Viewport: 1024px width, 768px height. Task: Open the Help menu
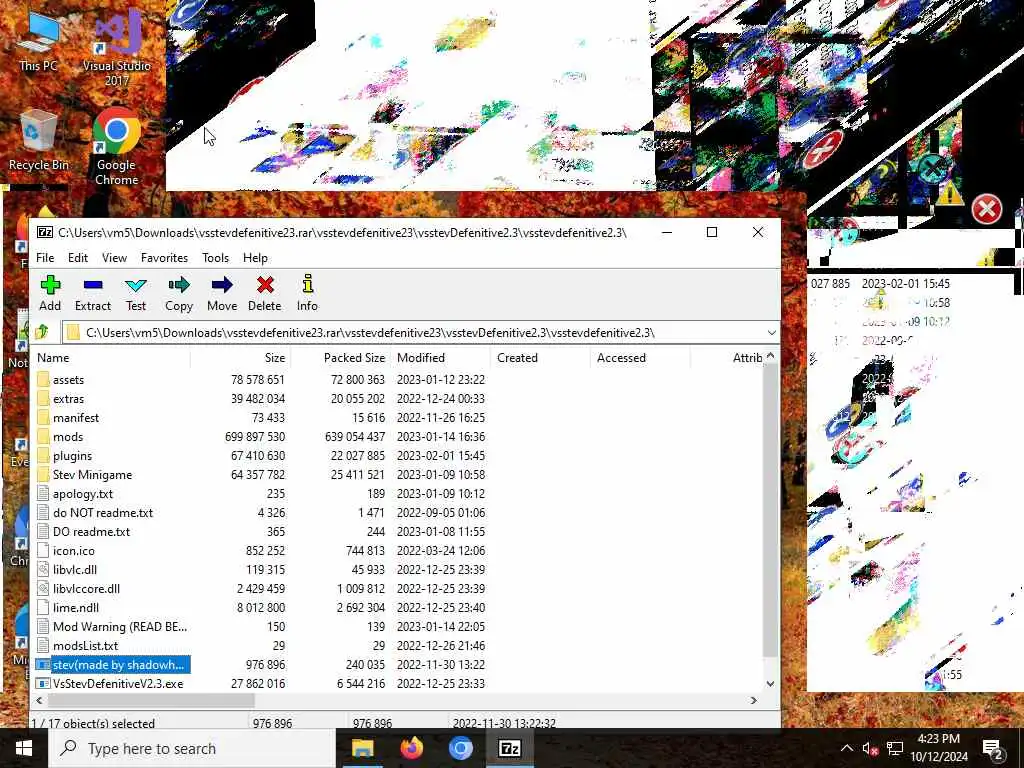pyautogui.click(x=255, y=258)
